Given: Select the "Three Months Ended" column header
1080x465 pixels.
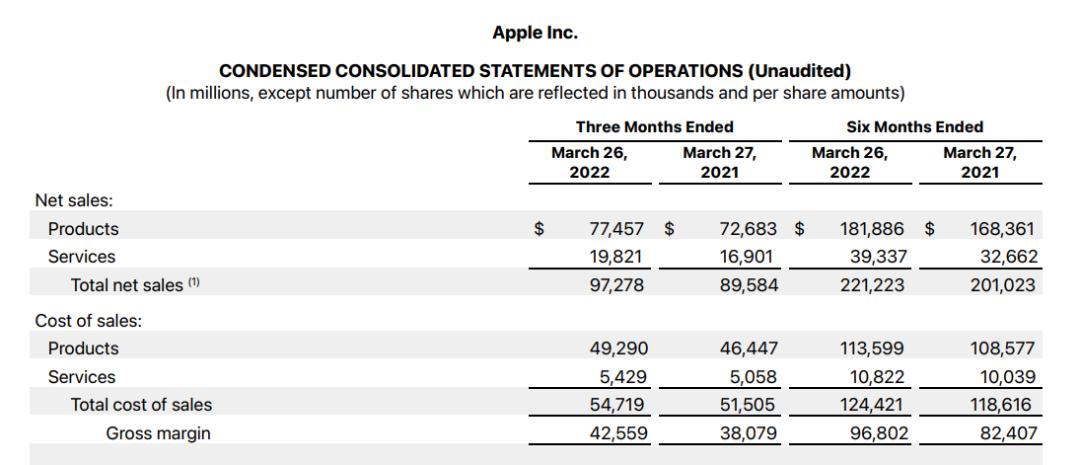Looking at the screenshot, I should point(654,127).
